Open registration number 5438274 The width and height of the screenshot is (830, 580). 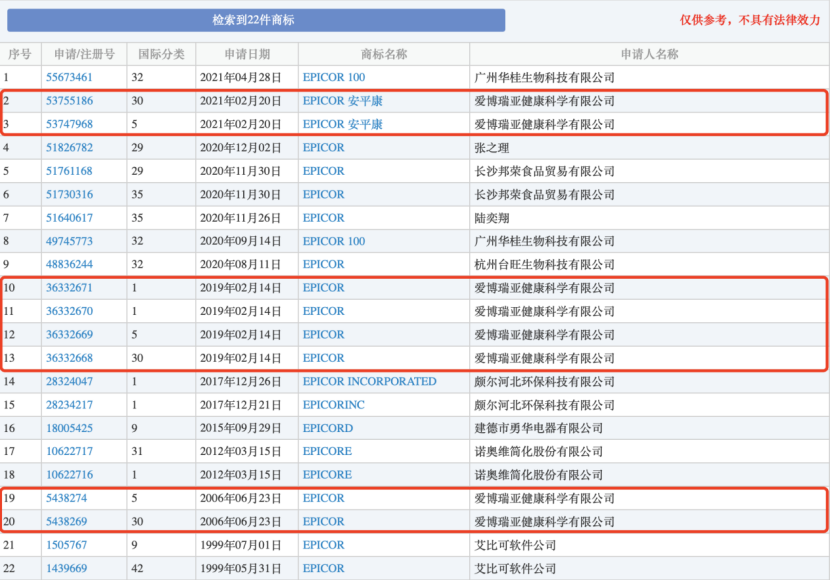[67, 498]
